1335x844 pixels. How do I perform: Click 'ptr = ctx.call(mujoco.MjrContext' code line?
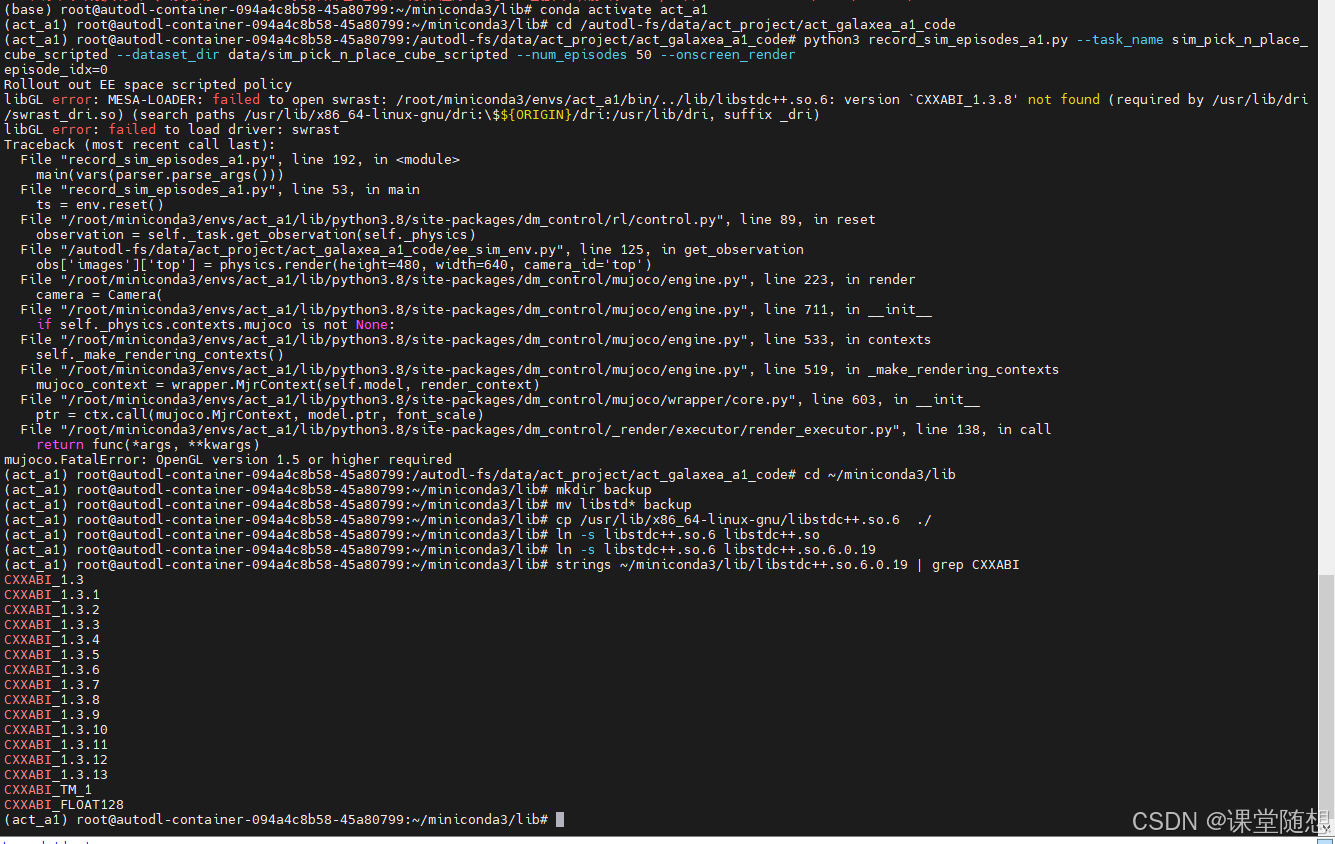[x=260, y=415]
